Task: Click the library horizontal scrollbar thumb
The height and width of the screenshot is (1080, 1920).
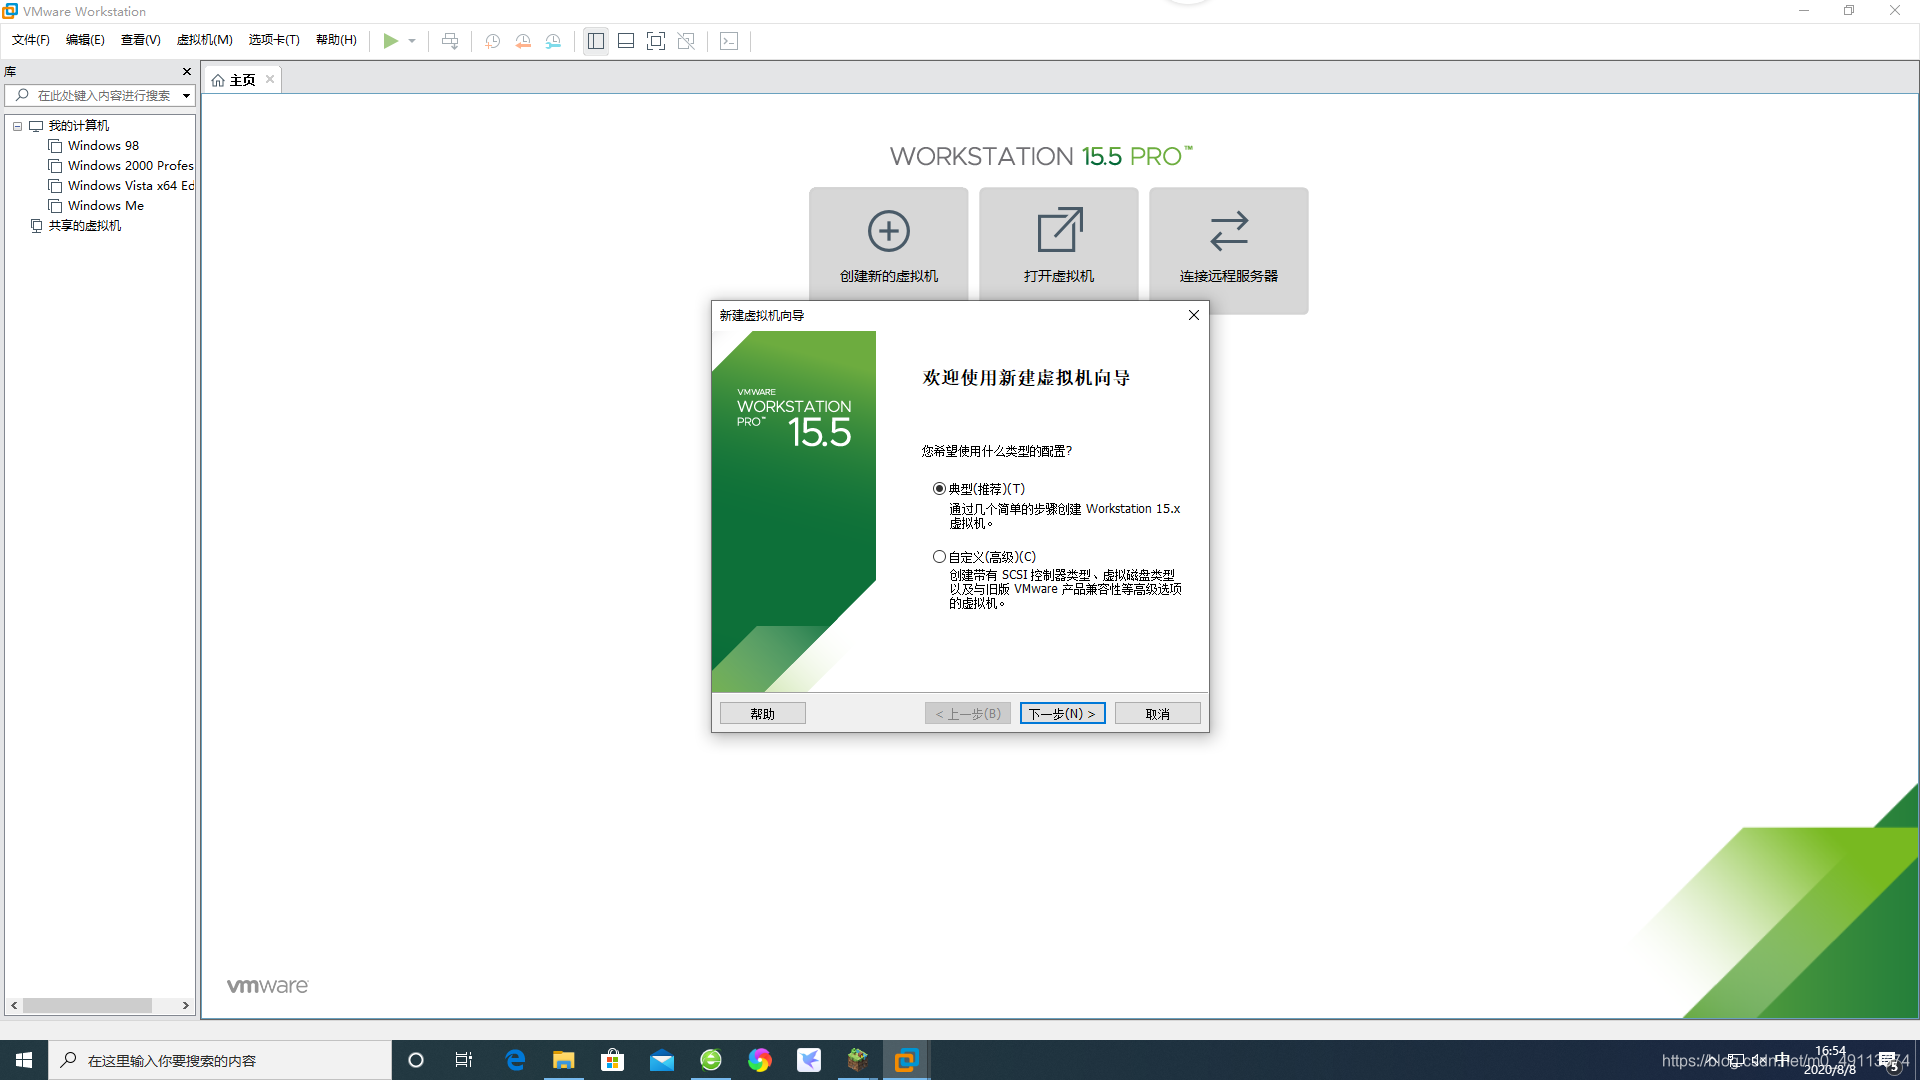Action: click(87, 1006)
